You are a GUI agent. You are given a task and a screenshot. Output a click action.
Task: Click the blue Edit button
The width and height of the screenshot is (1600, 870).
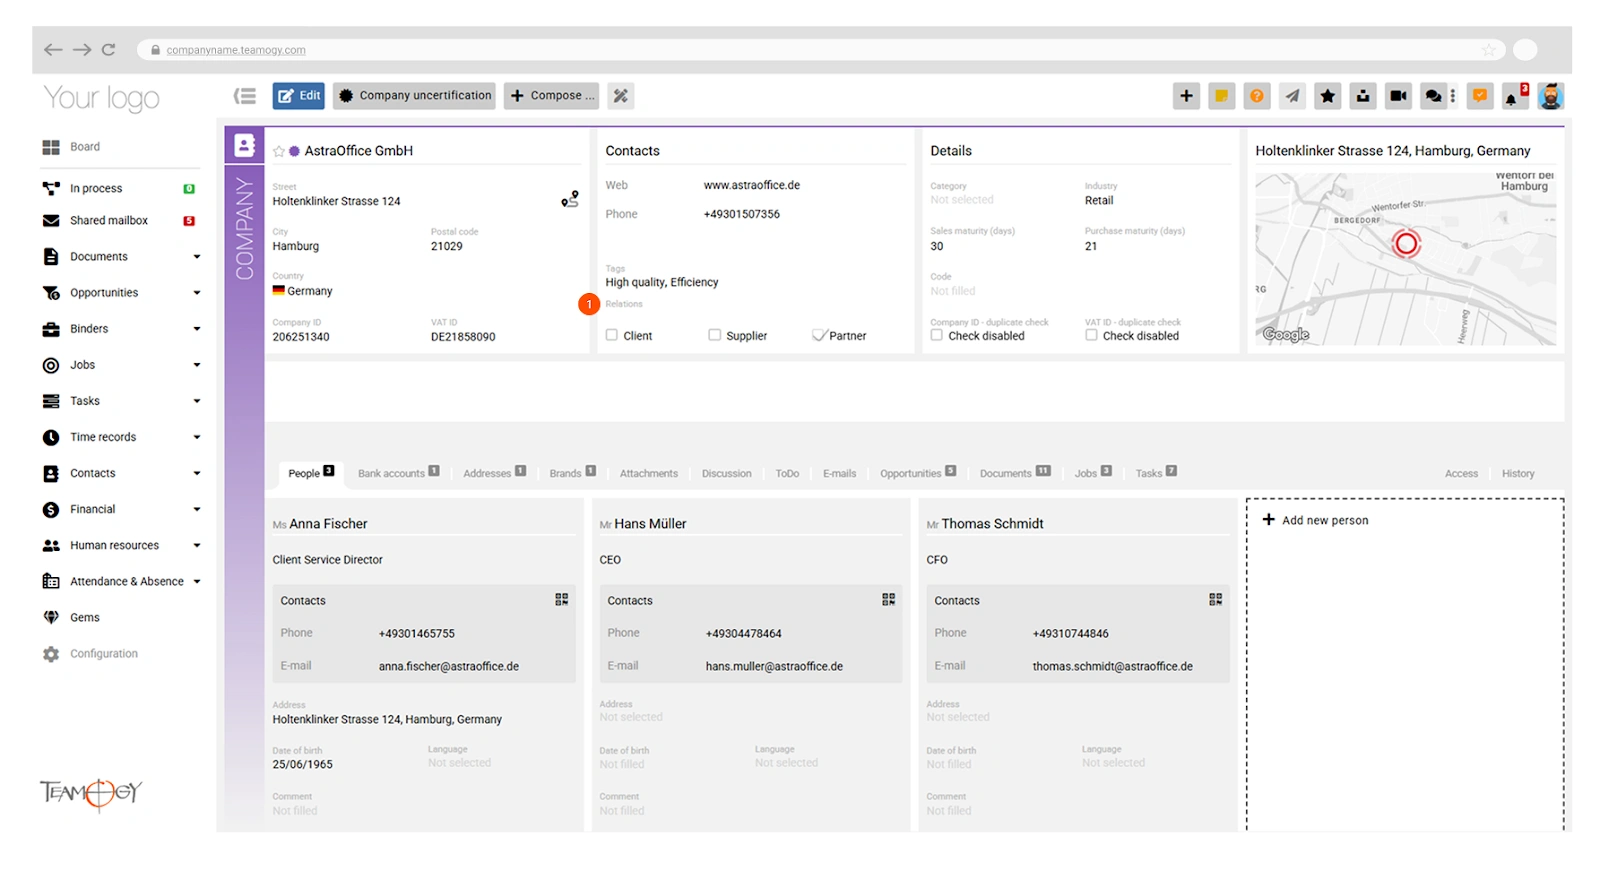coord(298,96)
